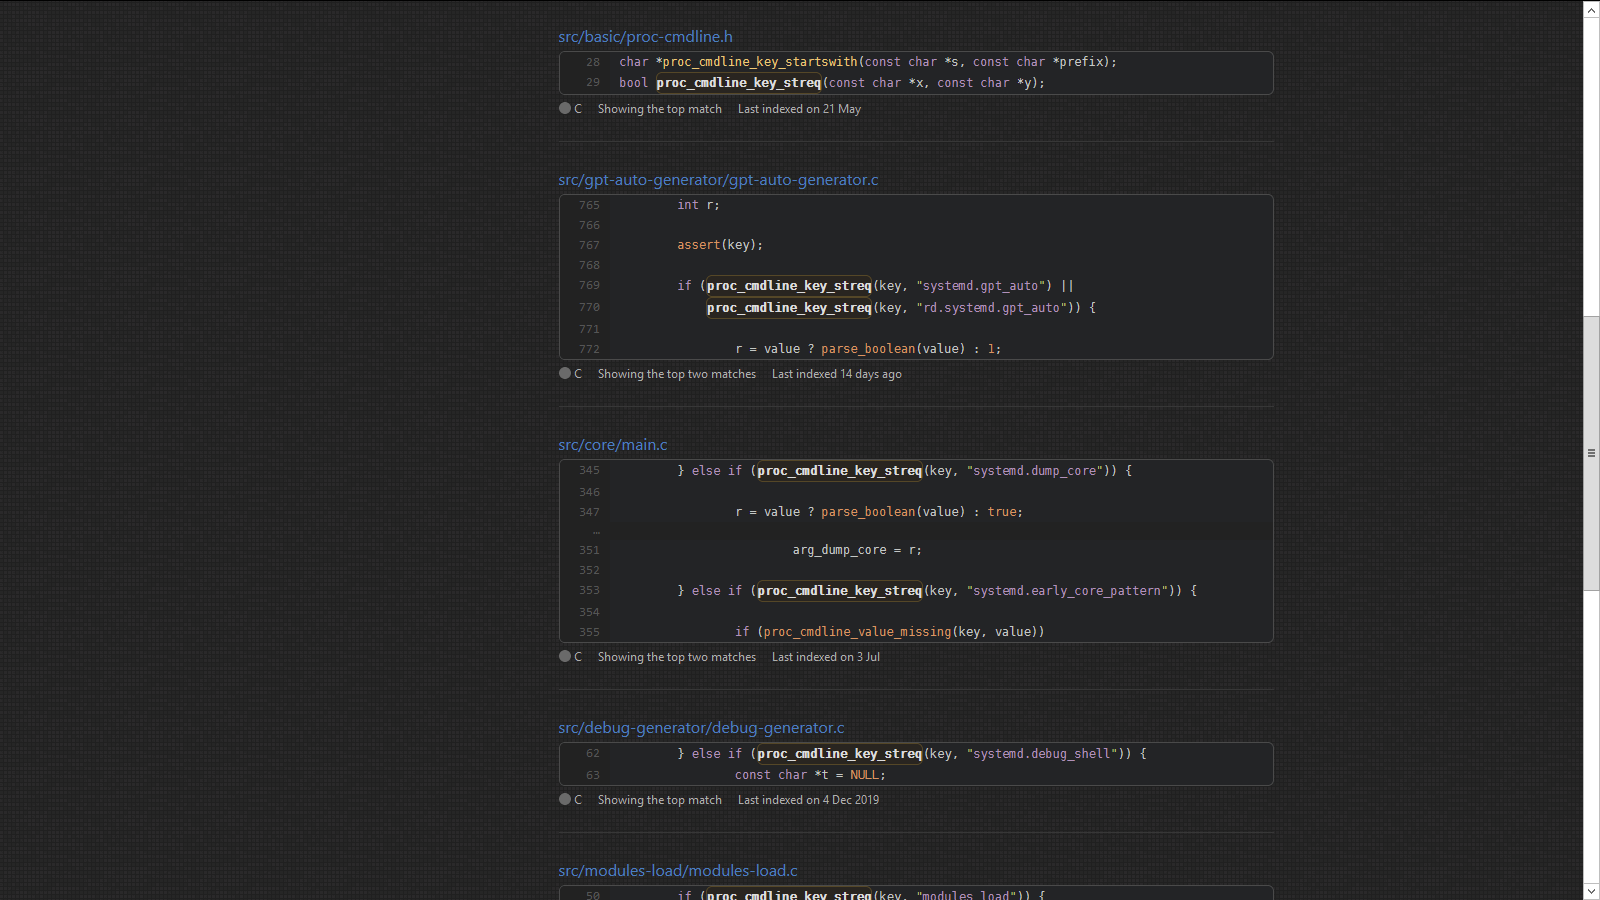Jump to line 29 in proc-cmdline.h

click(x=593, y=83)
